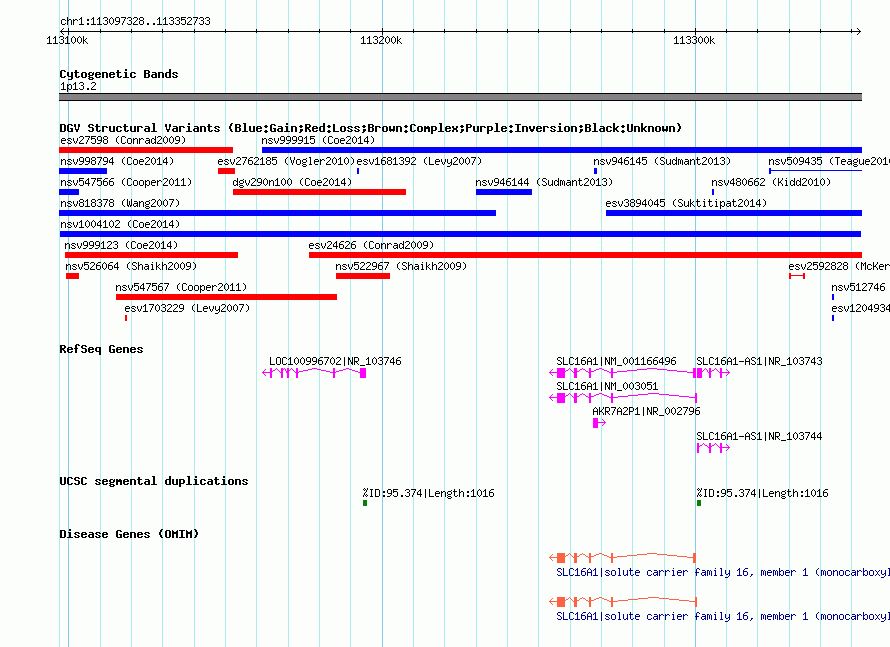Open the esv1703229 (Levy2007) variant label
Screen dimensions: 890x647
[x=187, y=308]
